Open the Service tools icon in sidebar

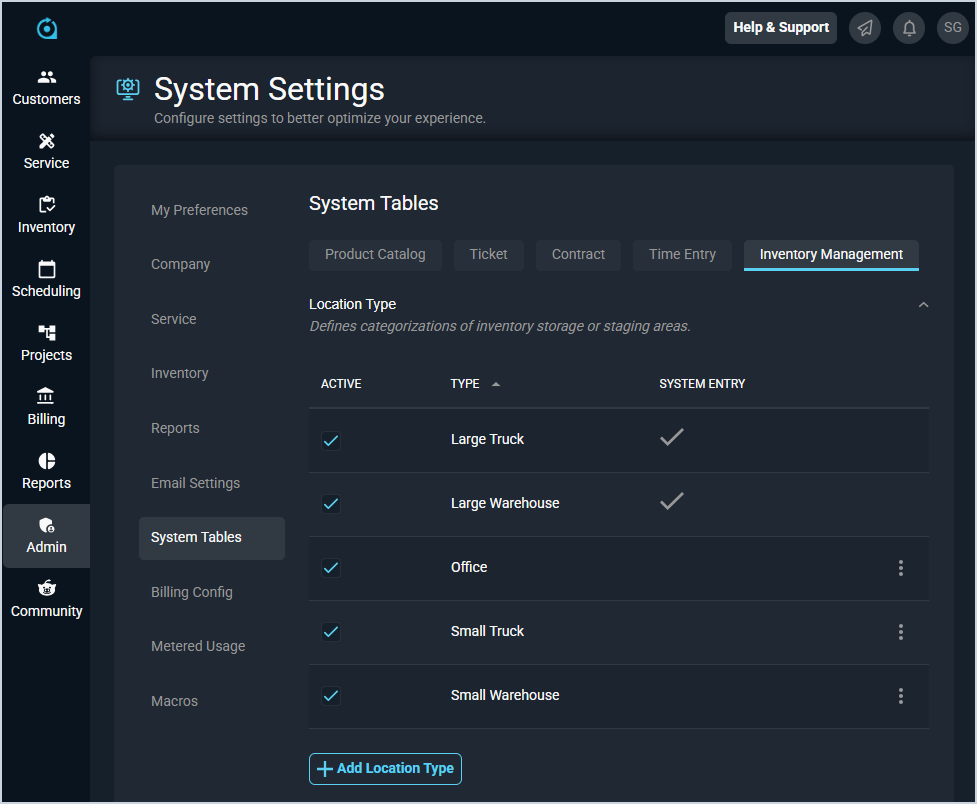[x=46, y=142]
